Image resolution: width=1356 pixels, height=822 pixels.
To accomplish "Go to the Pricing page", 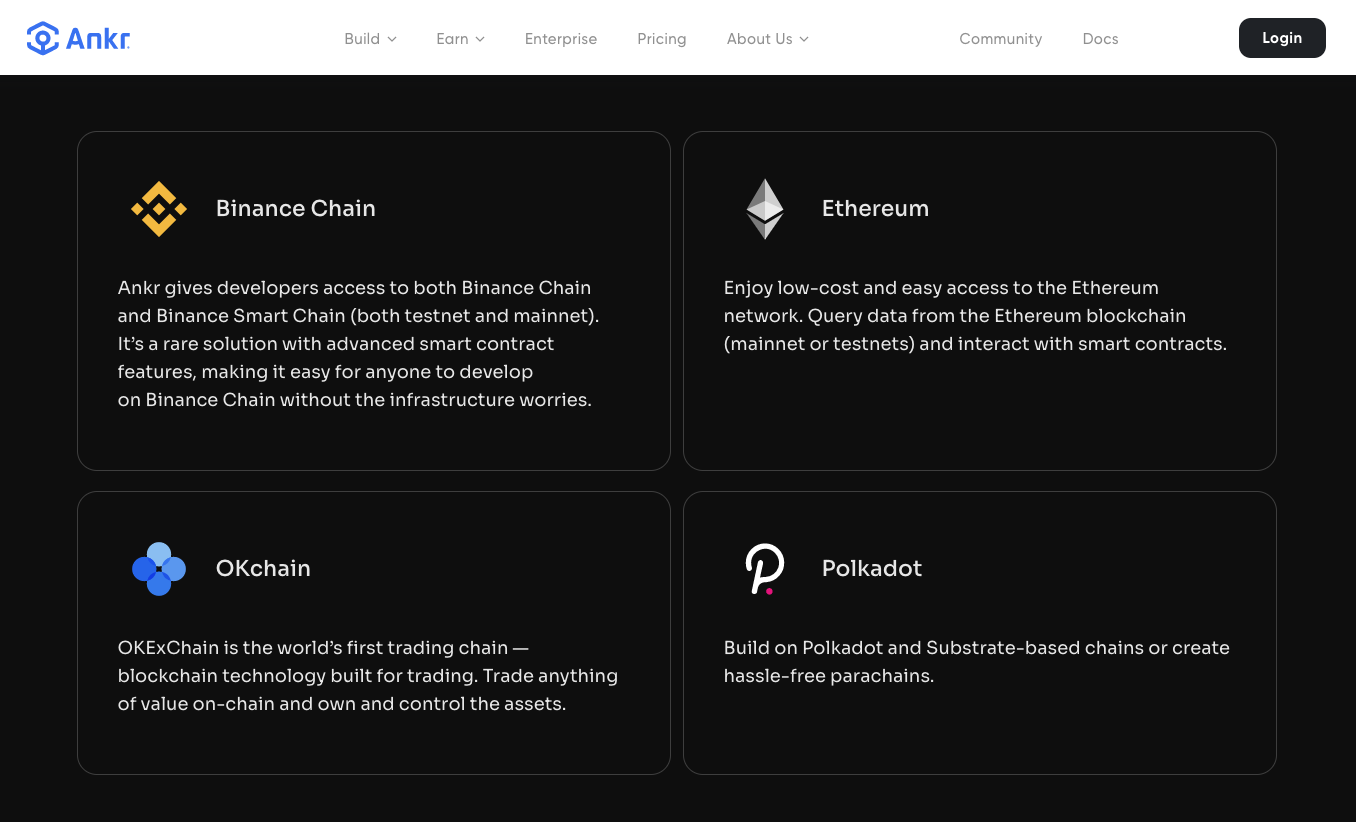I will coord(662,39).
